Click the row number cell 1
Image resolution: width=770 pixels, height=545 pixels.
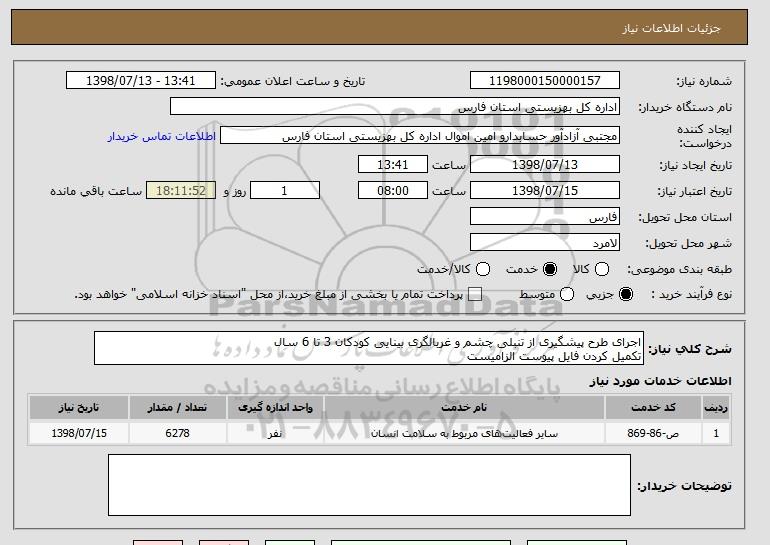tap(716, 434)
